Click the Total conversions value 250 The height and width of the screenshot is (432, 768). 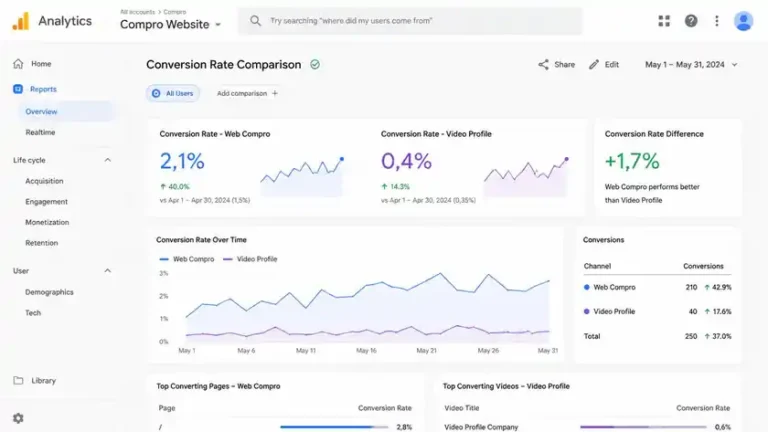(691, 336)
